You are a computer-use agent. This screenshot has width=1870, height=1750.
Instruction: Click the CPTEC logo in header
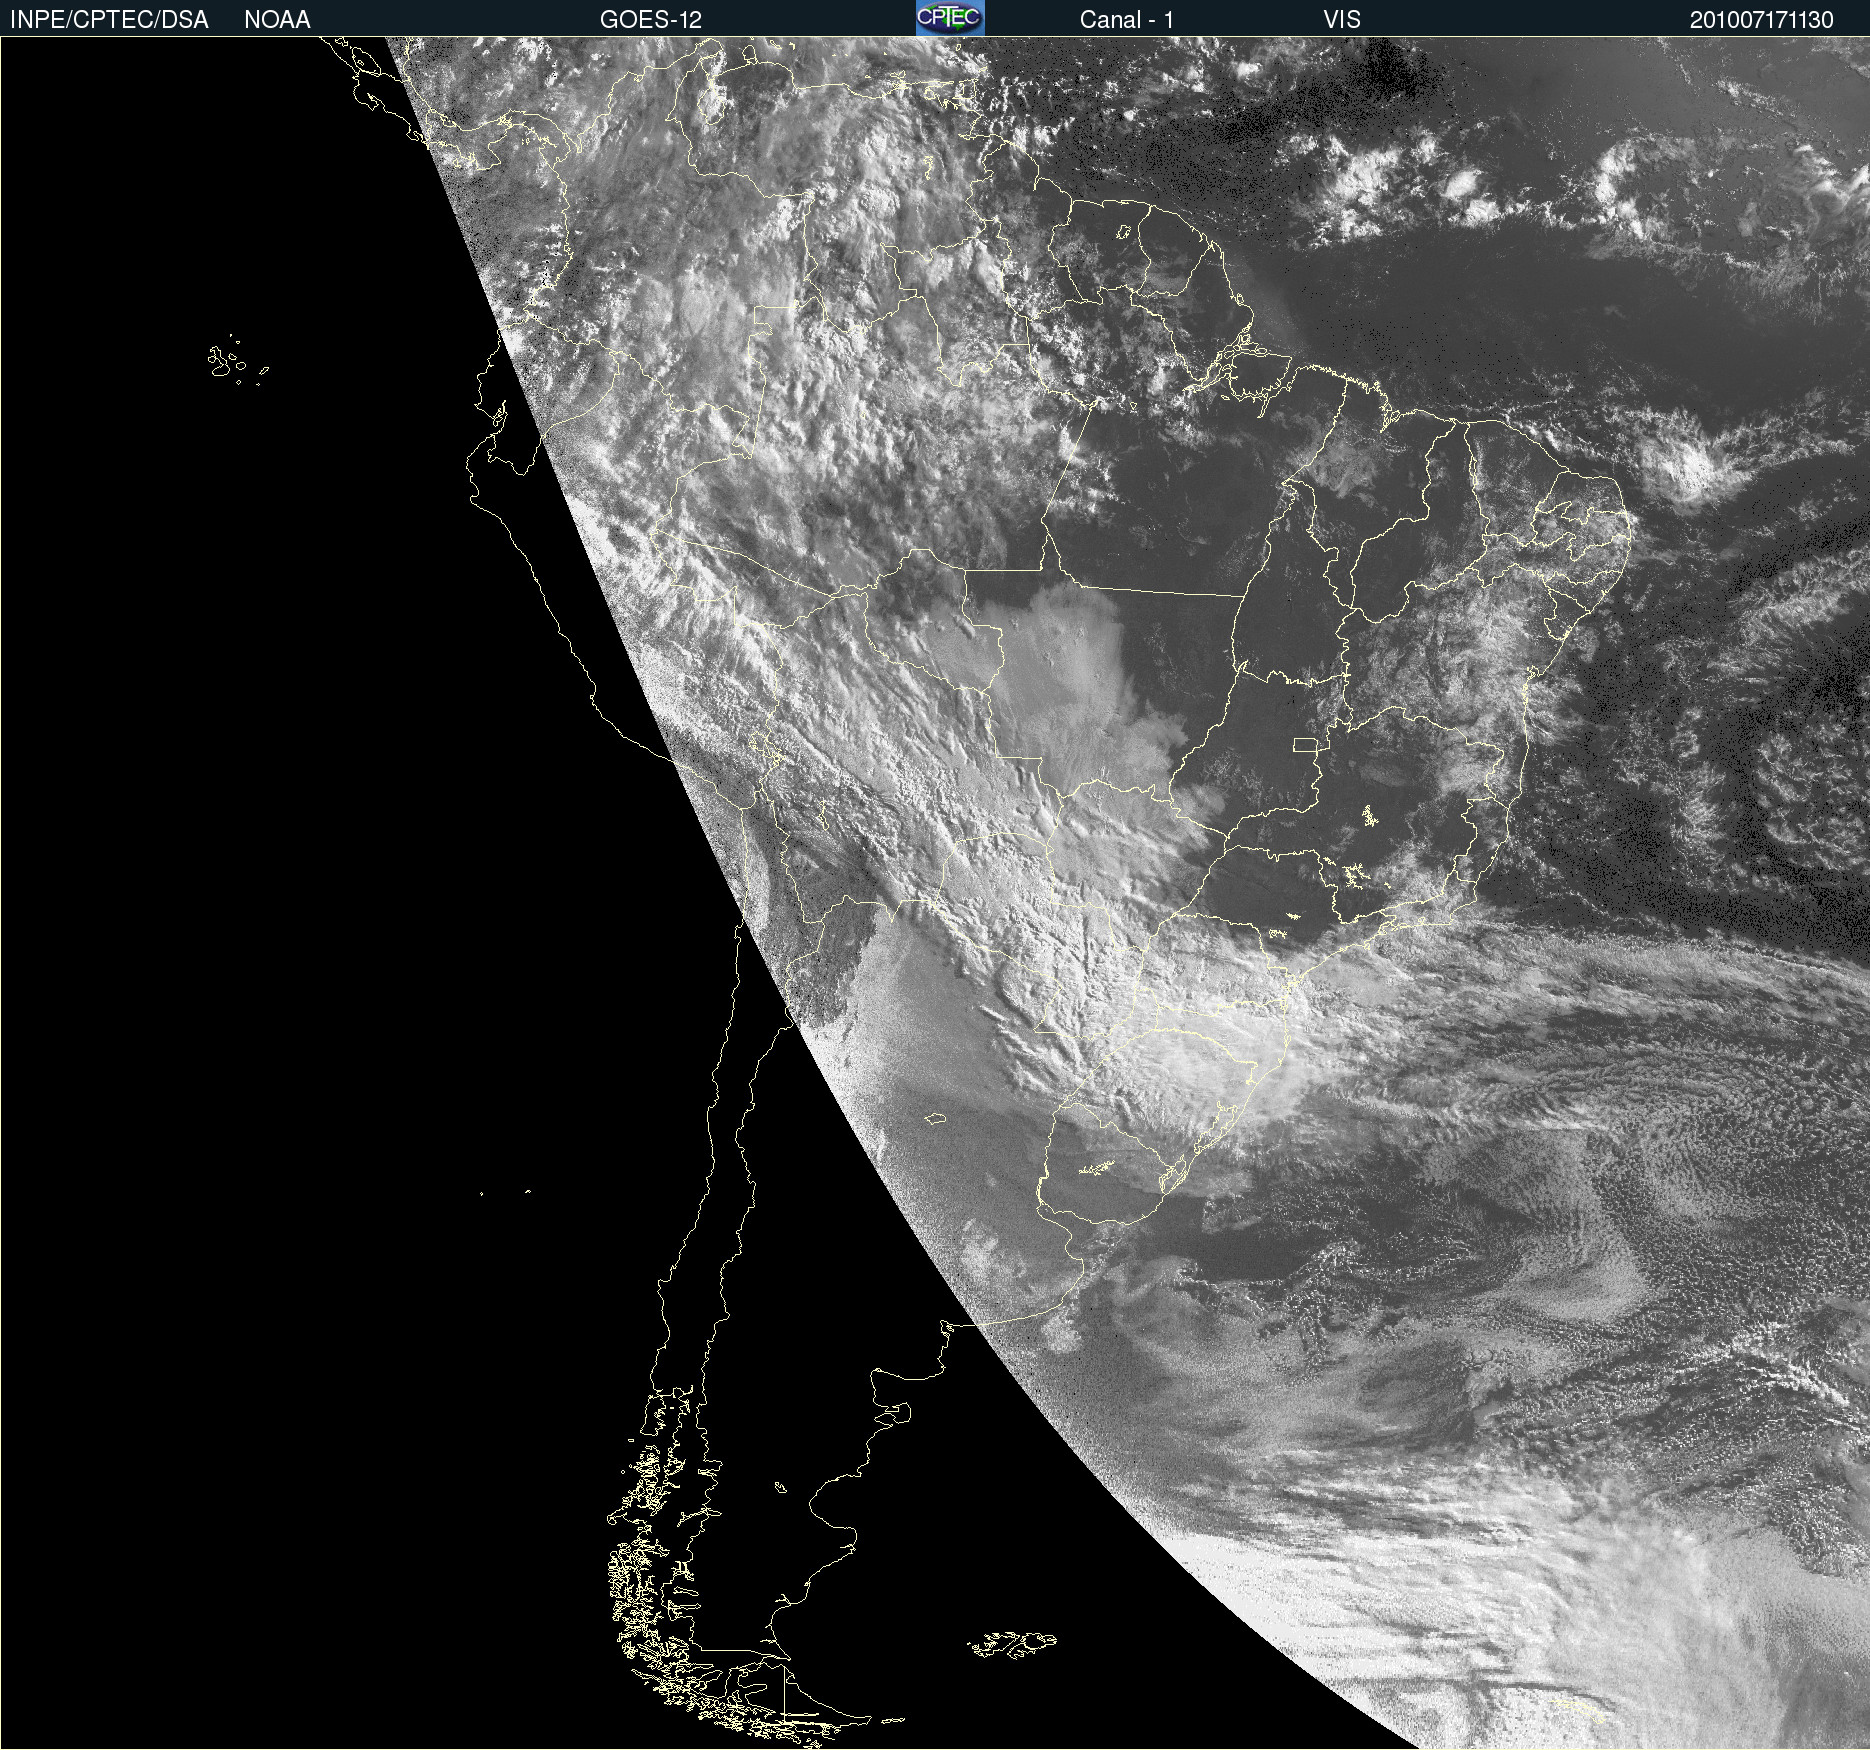[x=950, y=18]
